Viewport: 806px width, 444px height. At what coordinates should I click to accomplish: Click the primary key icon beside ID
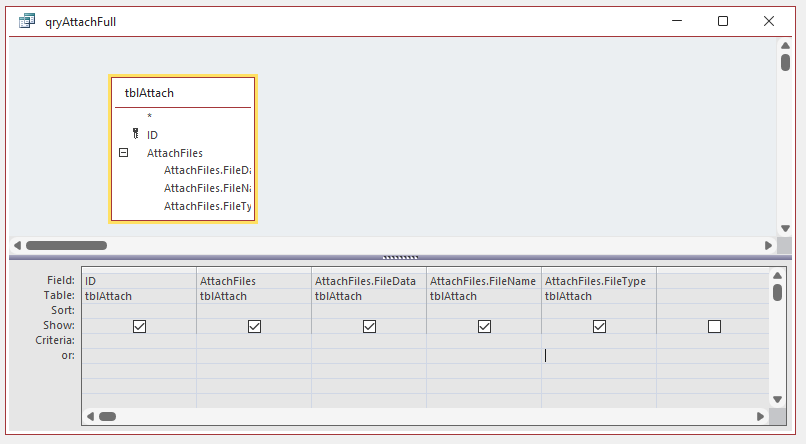tap(135, 134)
